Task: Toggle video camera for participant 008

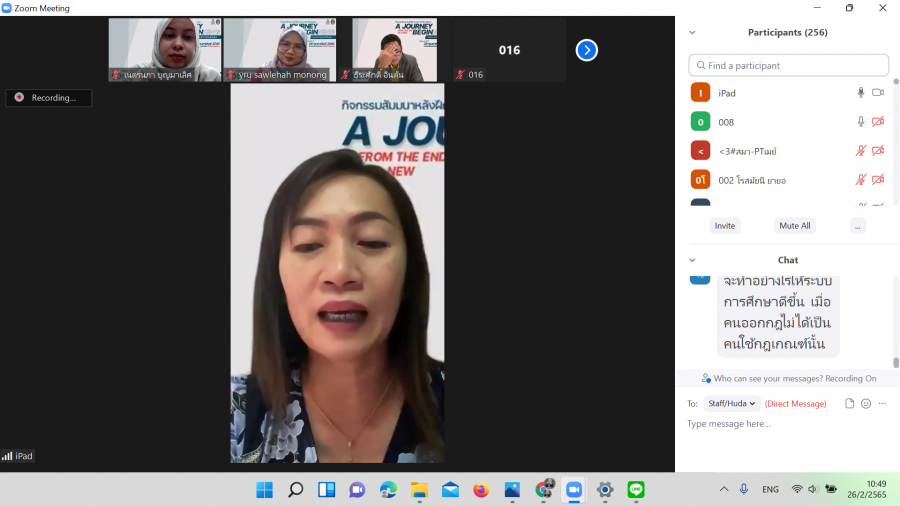Action: [x=878, y=122]
